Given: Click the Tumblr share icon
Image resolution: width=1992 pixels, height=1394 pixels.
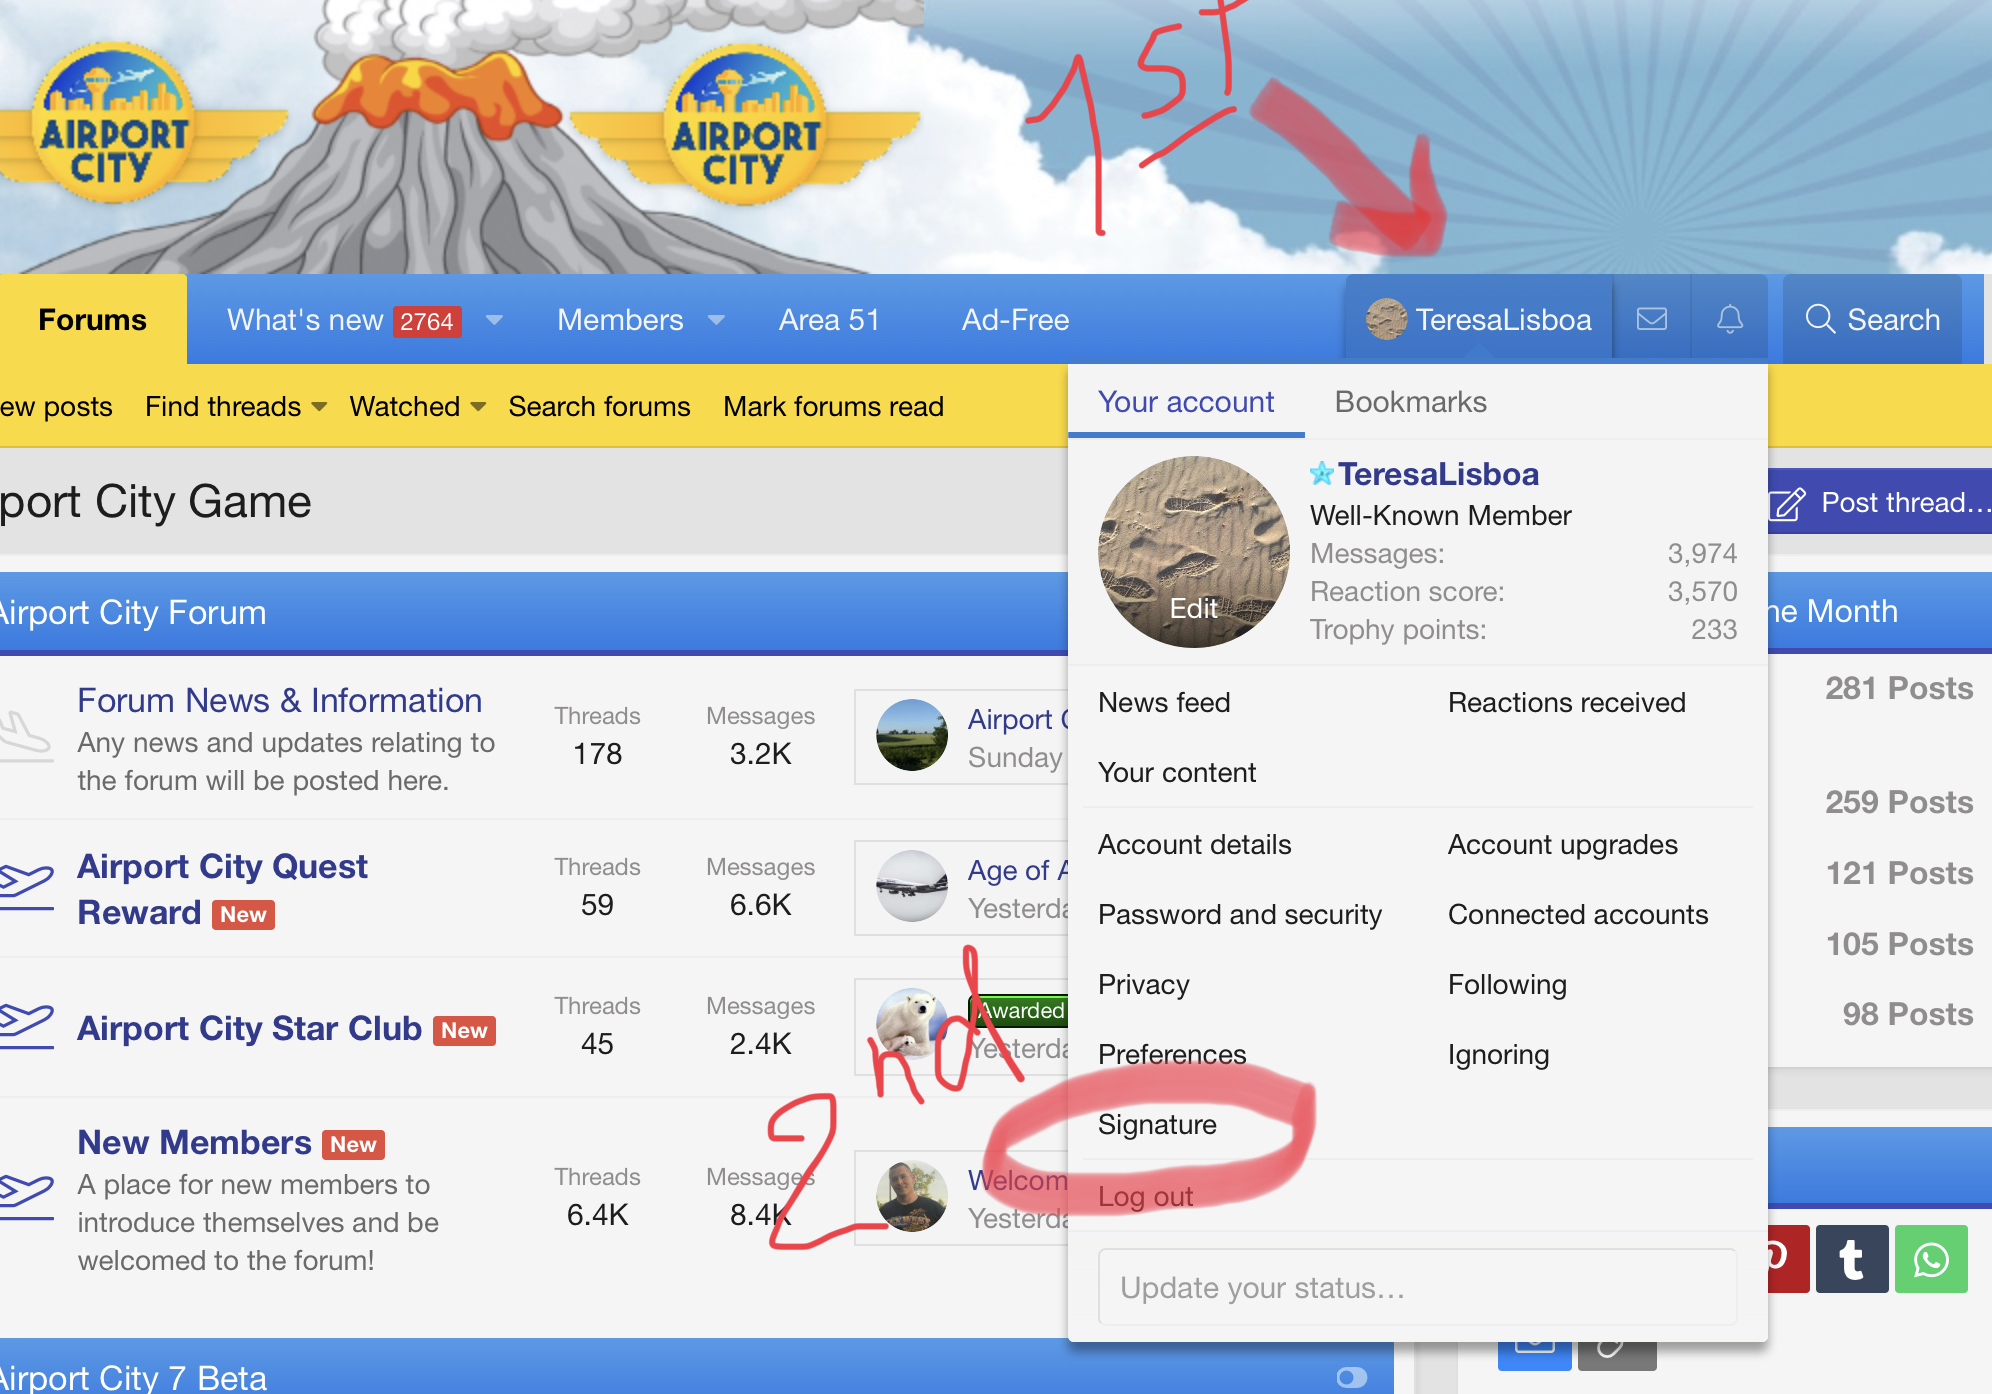Looking at the screenshot, I should click(1851, 1259).
